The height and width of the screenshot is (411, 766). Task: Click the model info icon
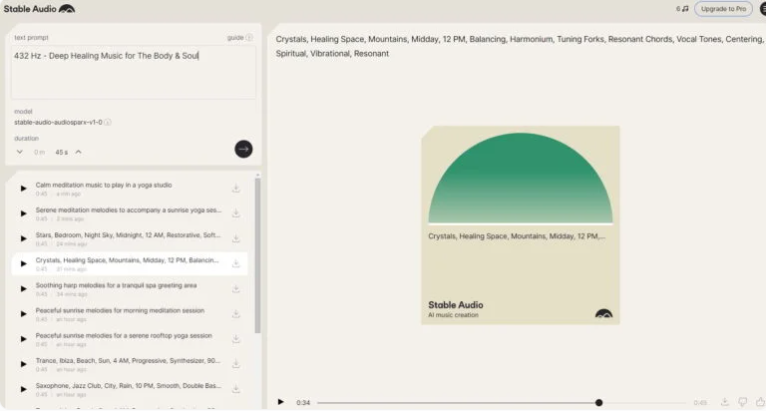(108, 122)
